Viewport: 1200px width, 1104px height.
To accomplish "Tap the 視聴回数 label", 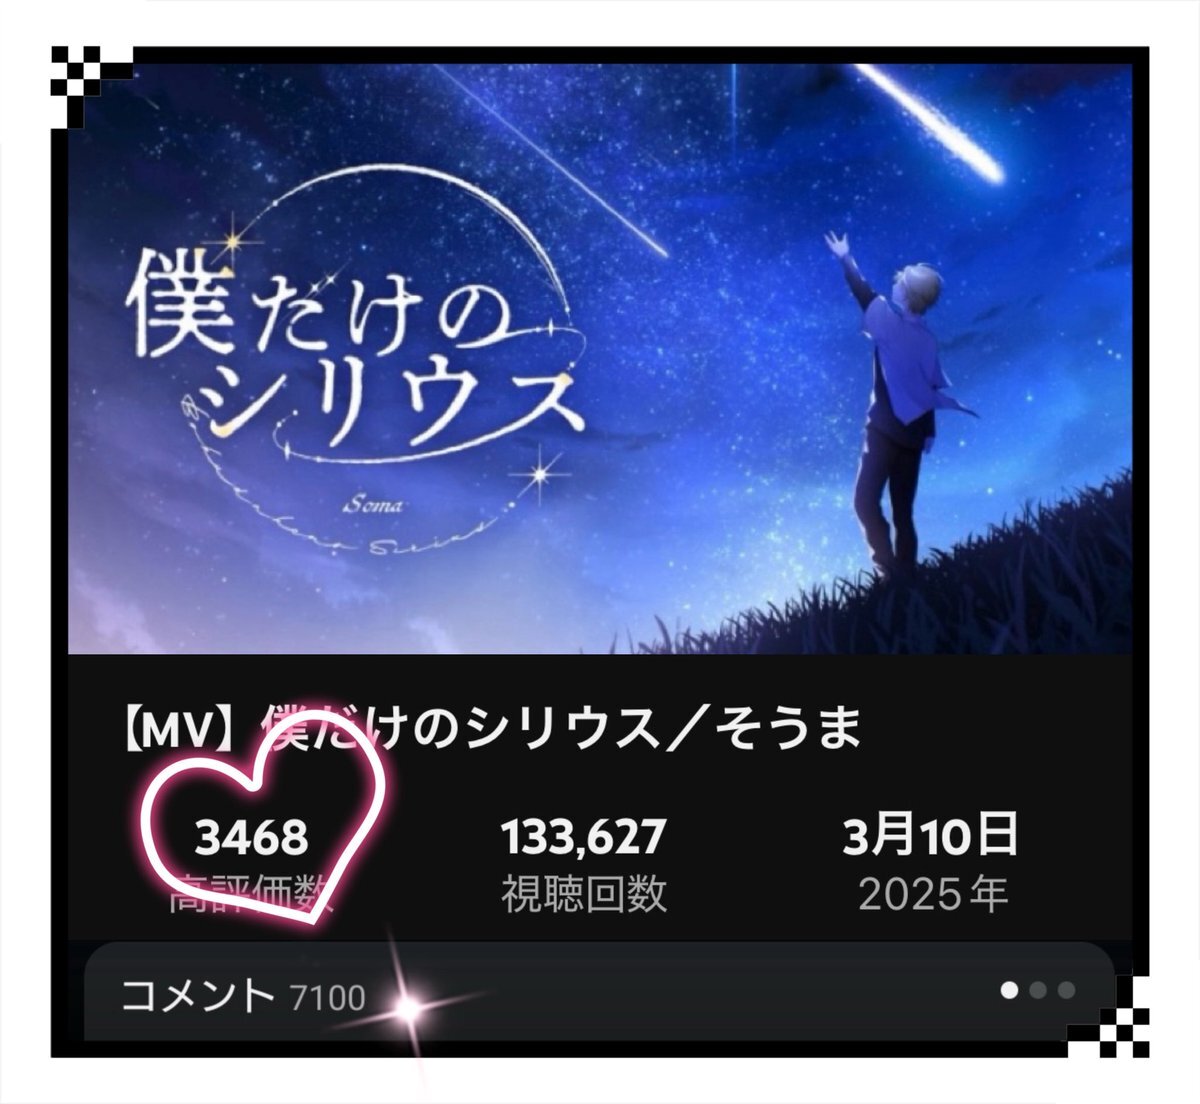I will 583,894.
